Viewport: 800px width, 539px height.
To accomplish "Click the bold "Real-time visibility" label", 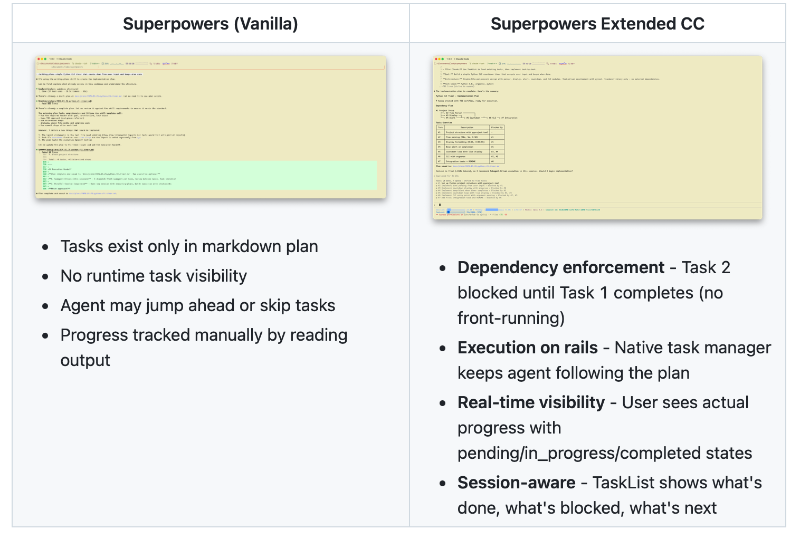I will (x=531, y=402).
